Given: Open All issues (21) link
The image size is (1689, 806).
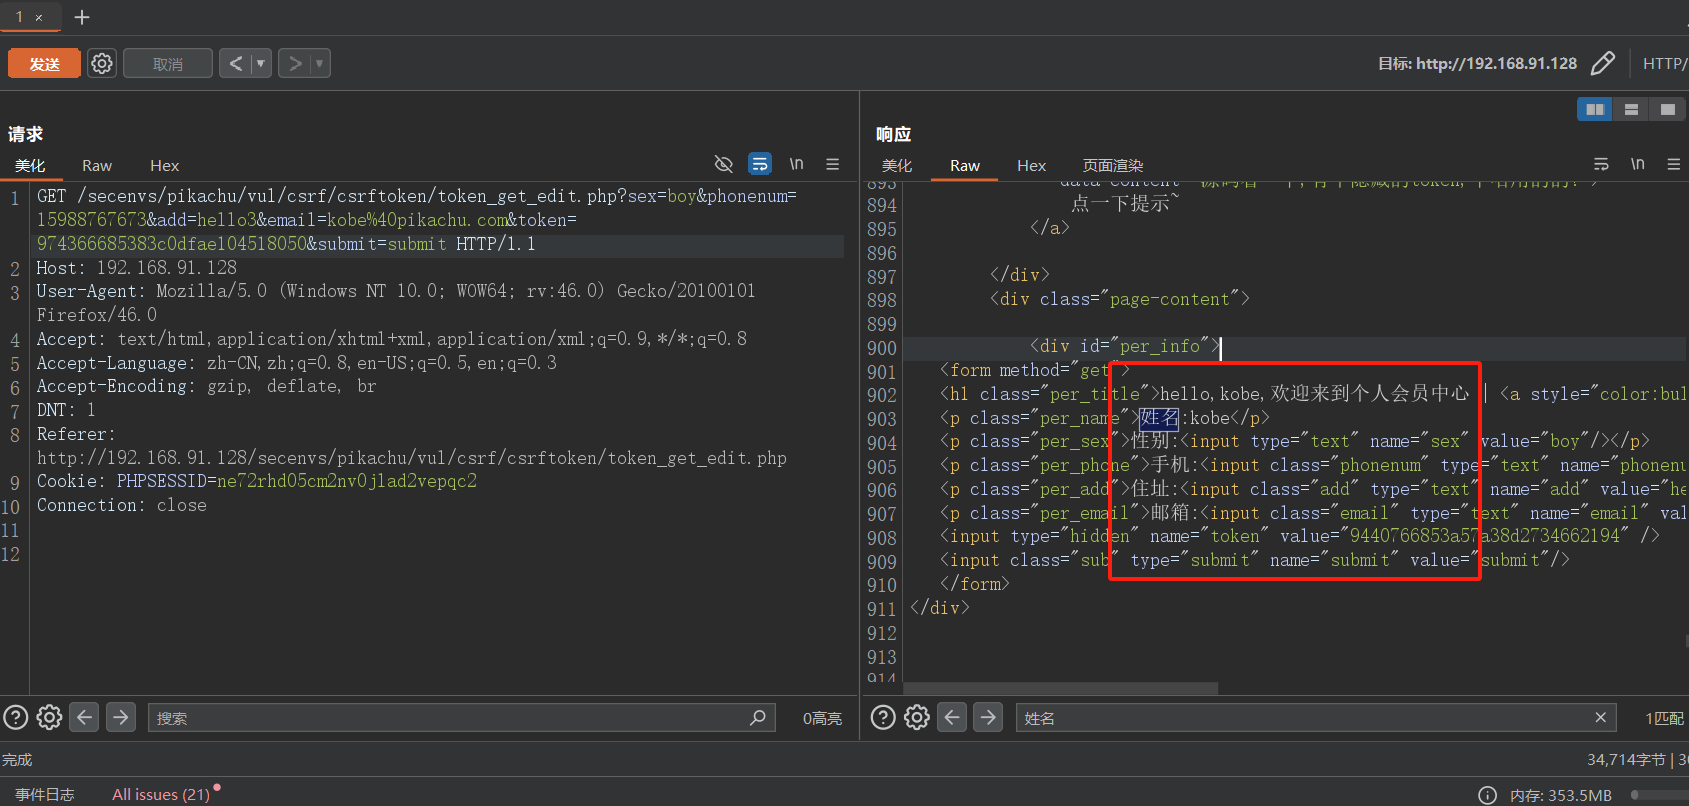Looking at the screenshot, I should coord(161,794).
